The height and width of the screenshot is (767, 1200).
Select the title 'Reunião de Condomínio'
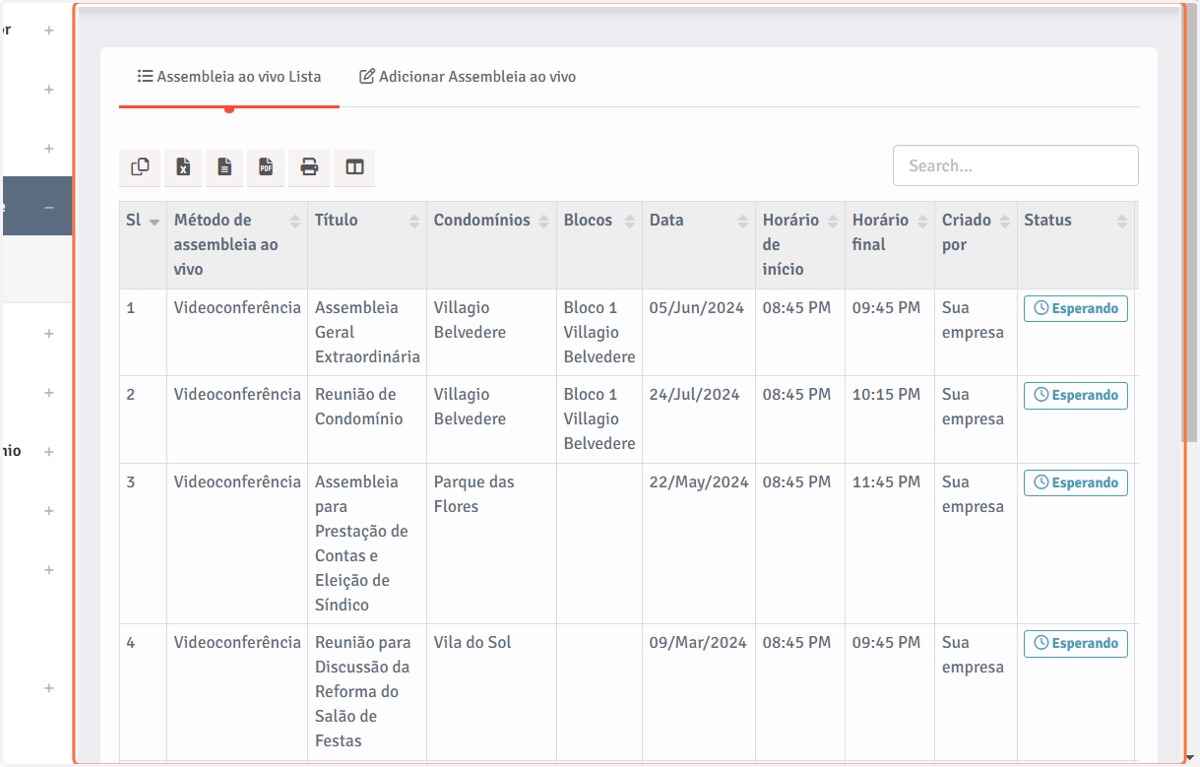tap(359, 407)
